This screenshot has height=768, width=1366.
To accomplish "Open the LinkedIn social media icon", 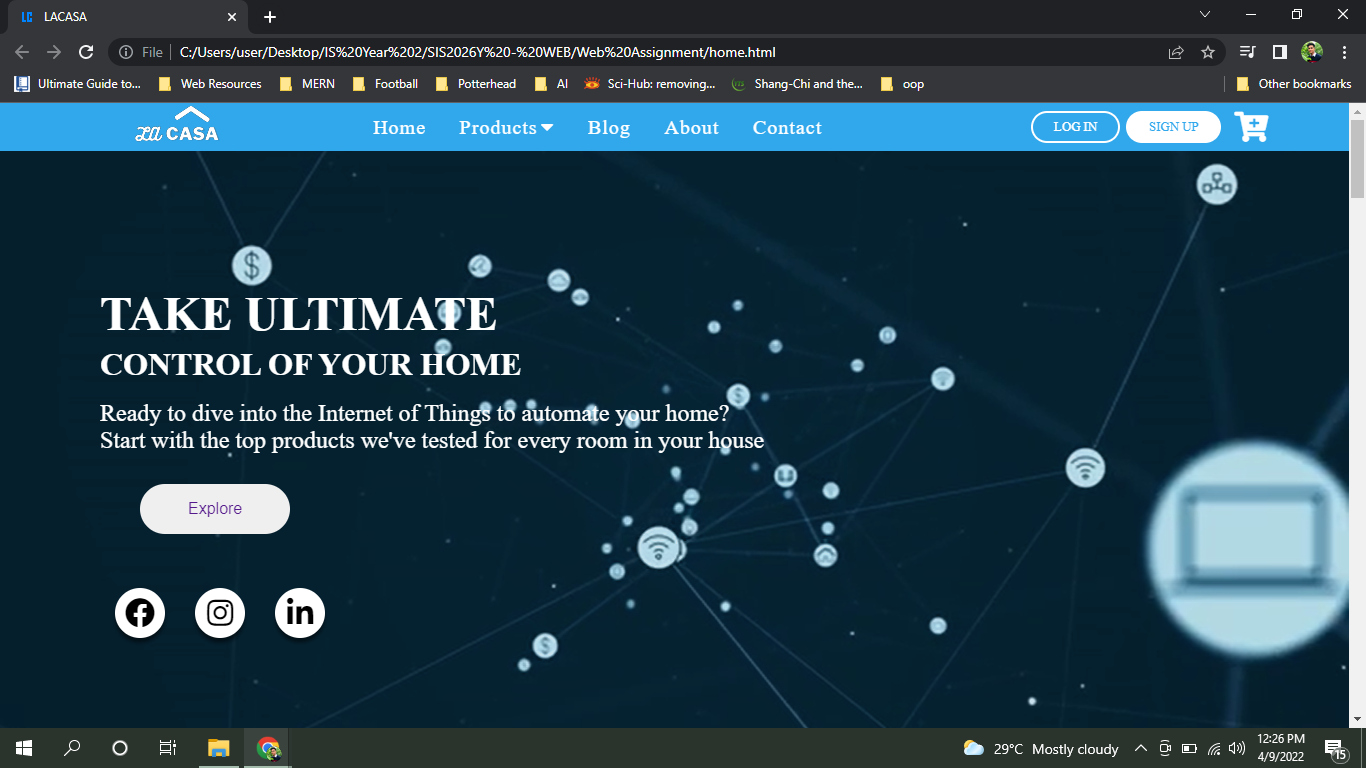I will 300,613.
